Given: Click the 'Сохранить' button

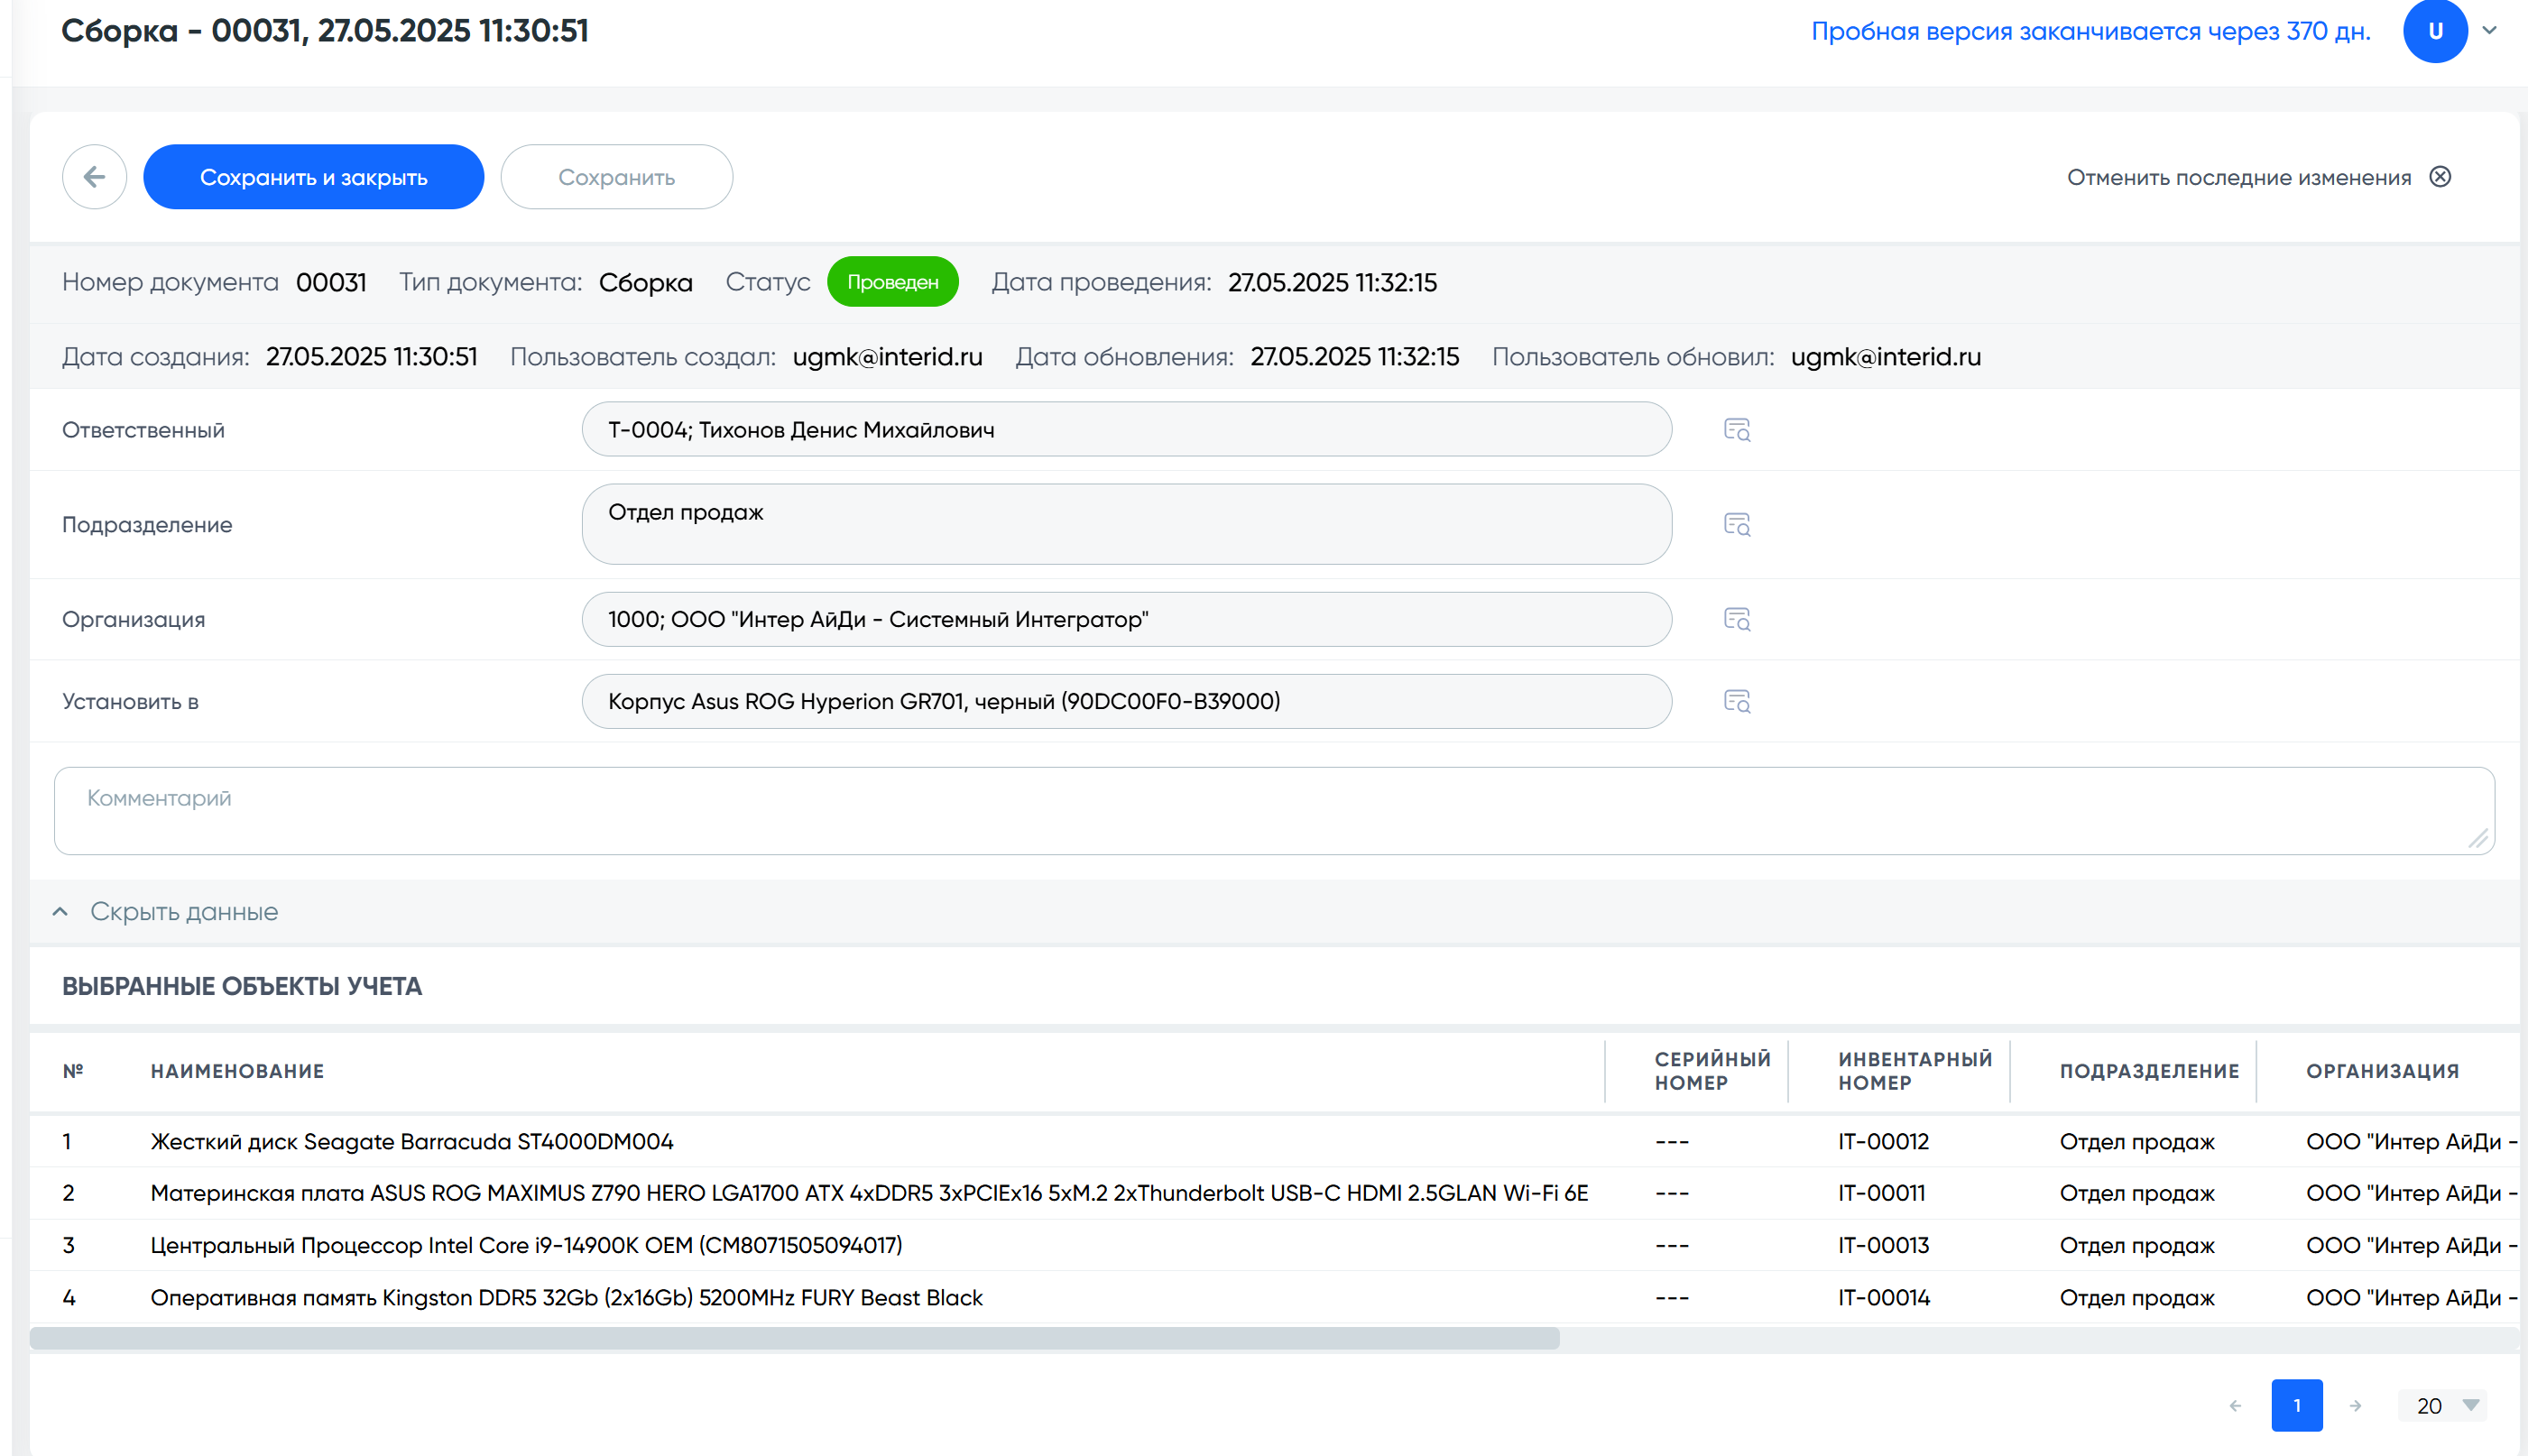Looking at the screenshot, I should click(x=616, y=177).
